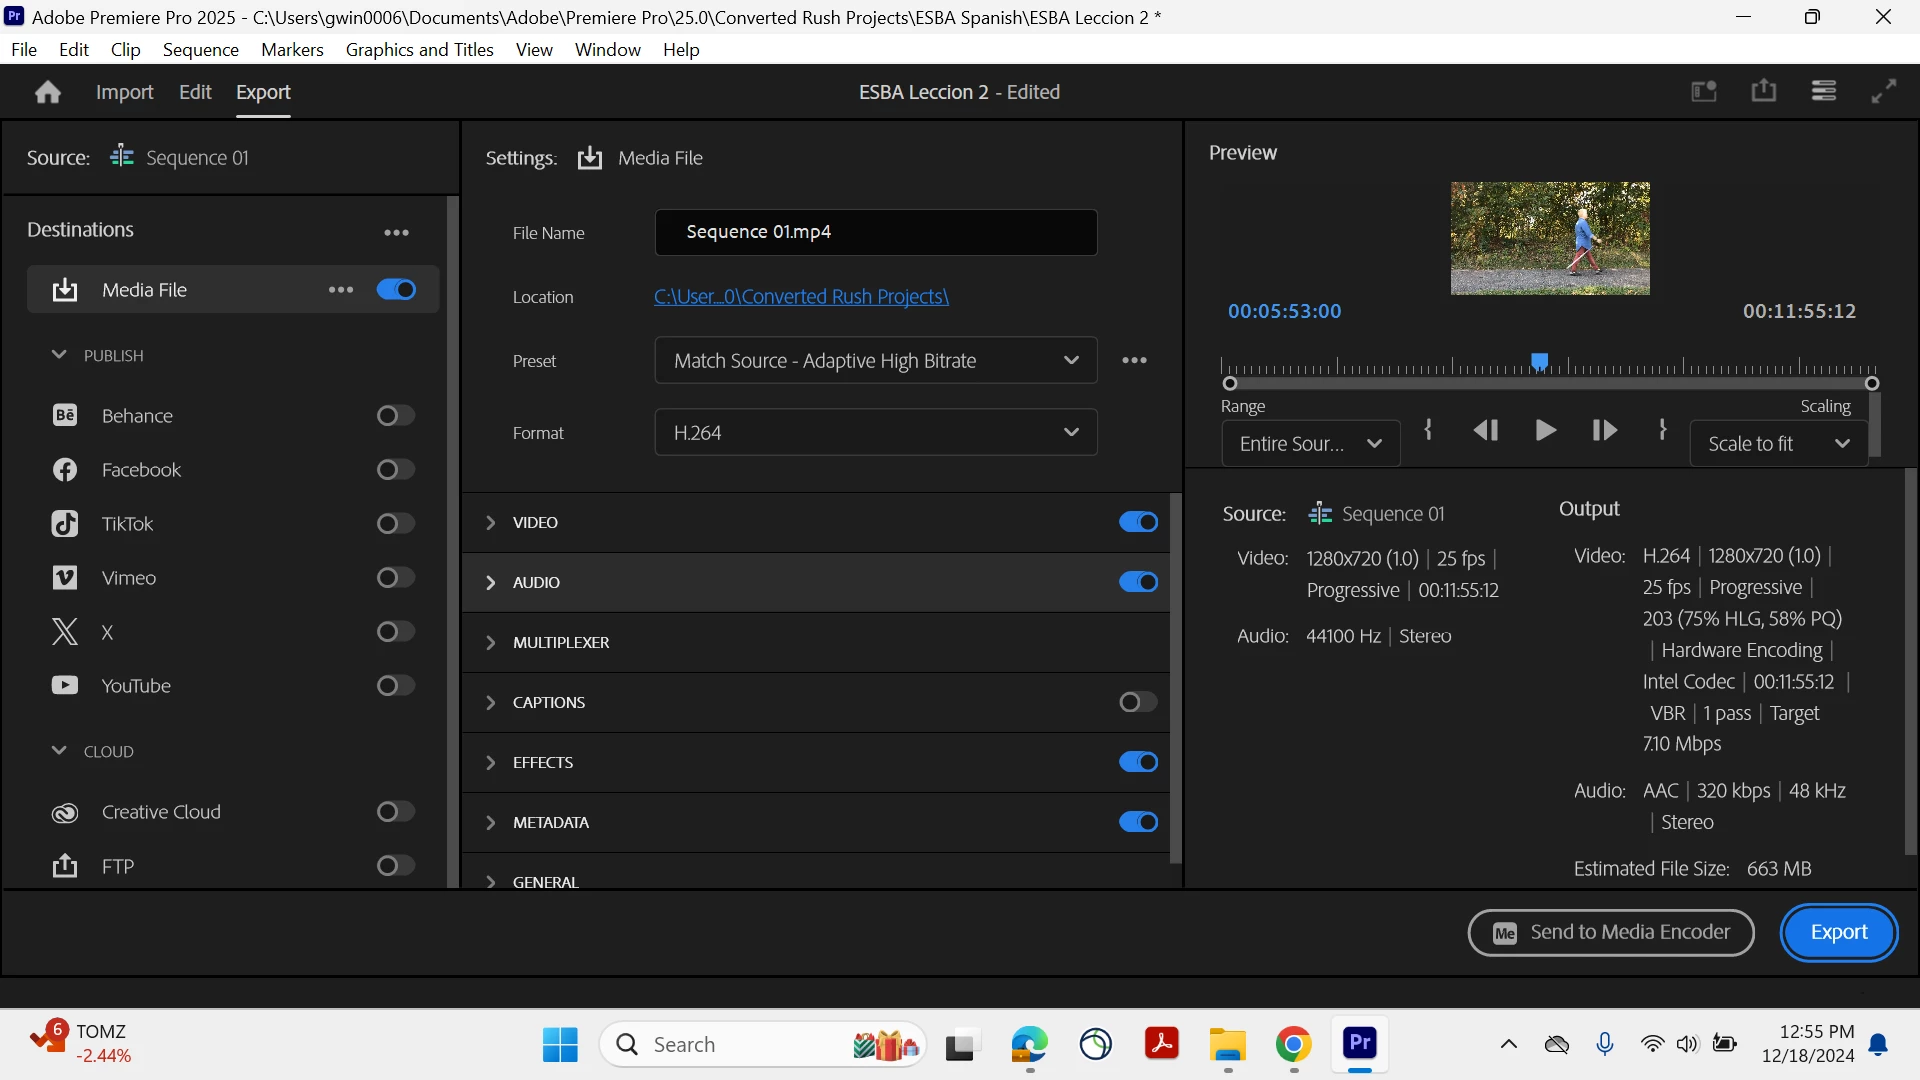
Task: Step forward one frame in preview
Action: (1604, 430)
